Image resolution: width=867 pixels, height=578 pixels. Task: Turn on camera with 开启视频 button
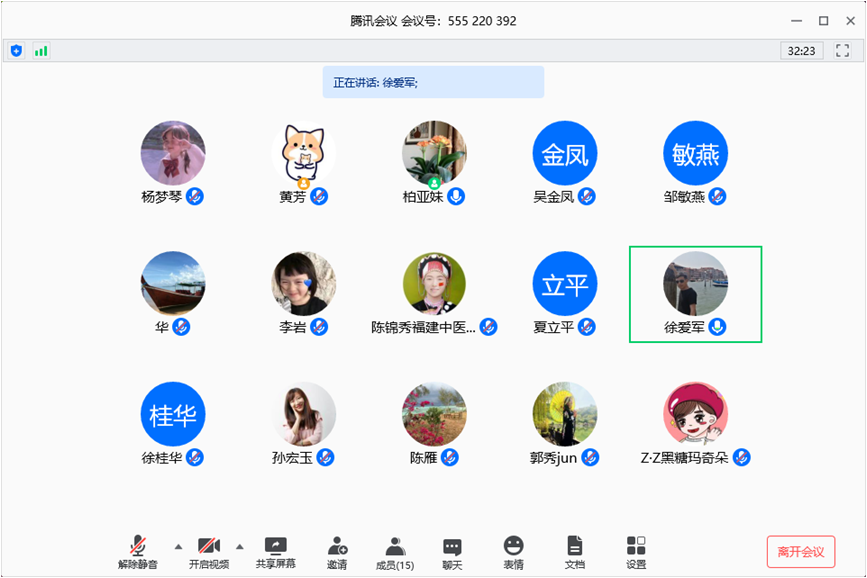pos(208,546)
